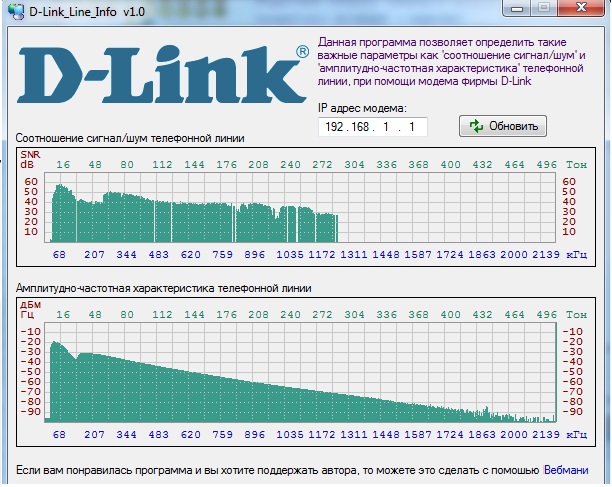Click the D-Link_Line_Info app icon in title bar
The height and width of the screenshot is (487, 612).
16,11
